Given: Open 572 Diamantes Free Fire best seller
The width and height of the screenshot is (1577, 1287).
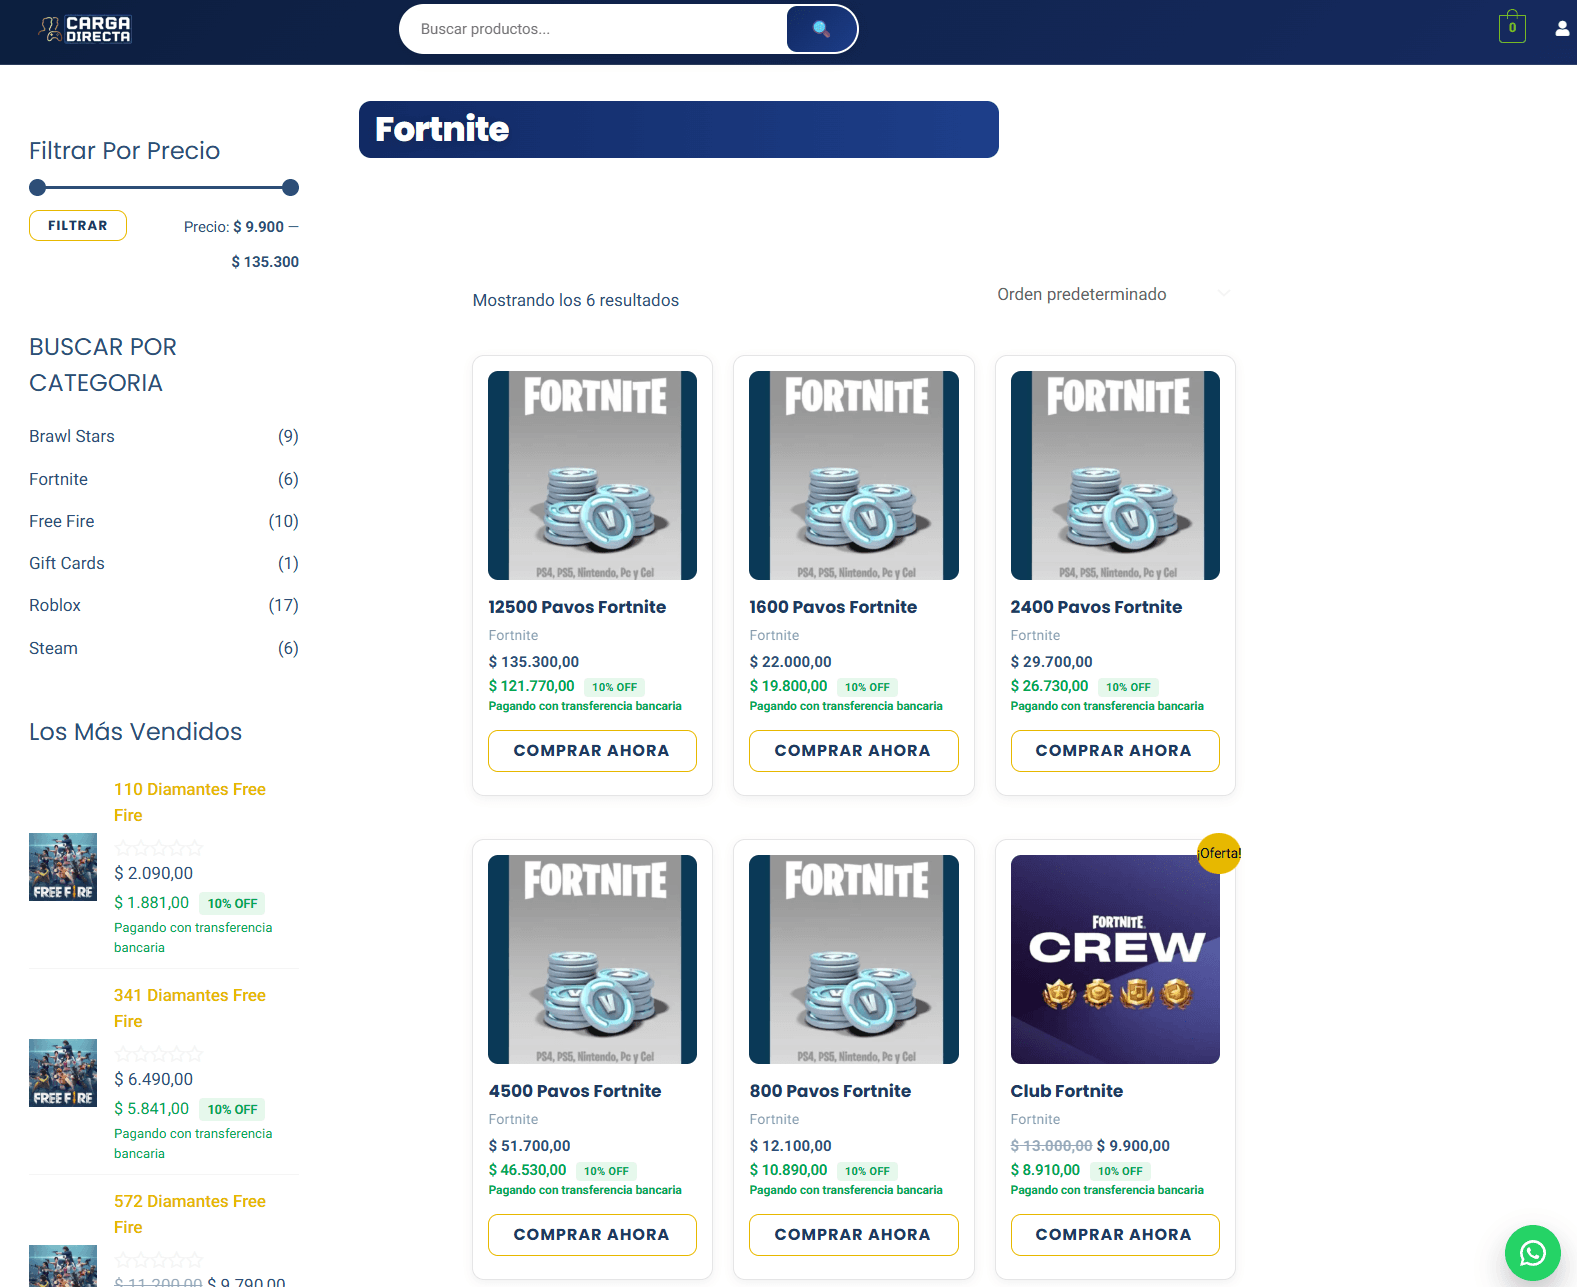Looking at the screenshot, I should pyautogui.click(x=190, y=1214).
